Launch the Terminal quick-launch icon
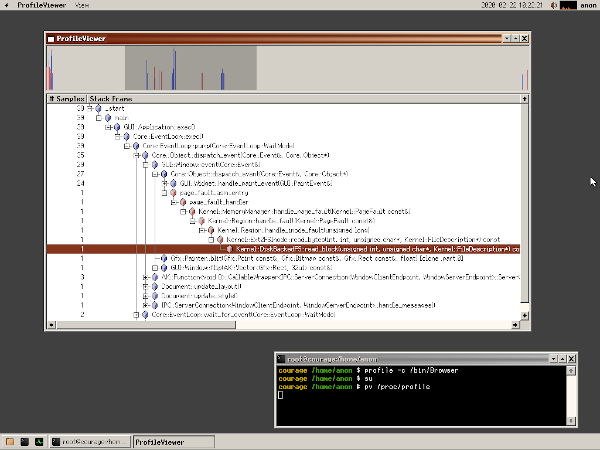Image resolution: width=600 pixels, height=450 pixels. pyautogui.click(x=24, y=442)
